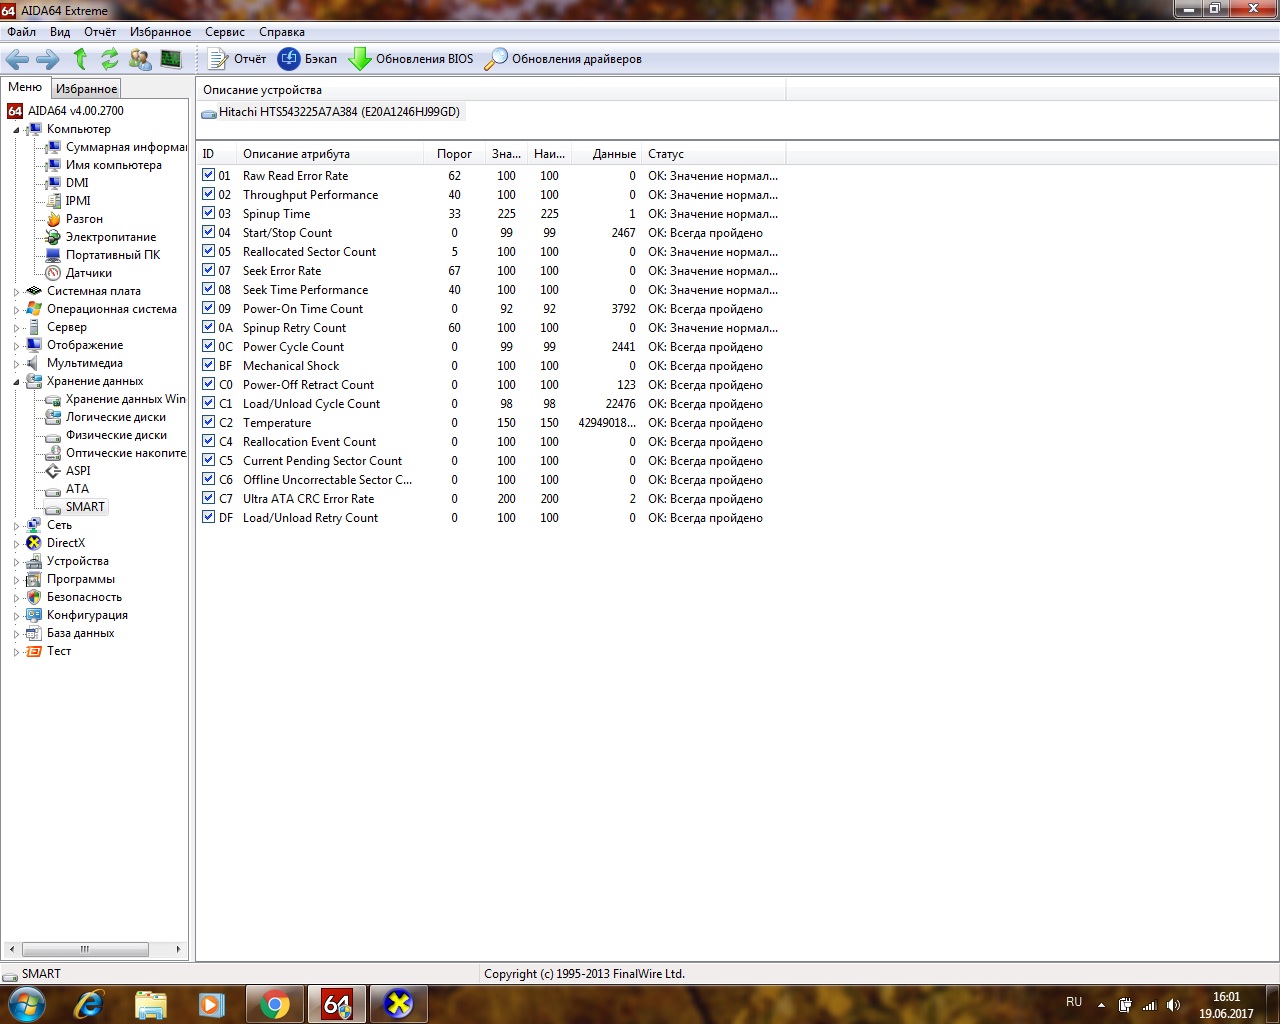Click the volume icon in system tray
Viewport: 1280px width, 1024px height.
click(1173, 1005)
